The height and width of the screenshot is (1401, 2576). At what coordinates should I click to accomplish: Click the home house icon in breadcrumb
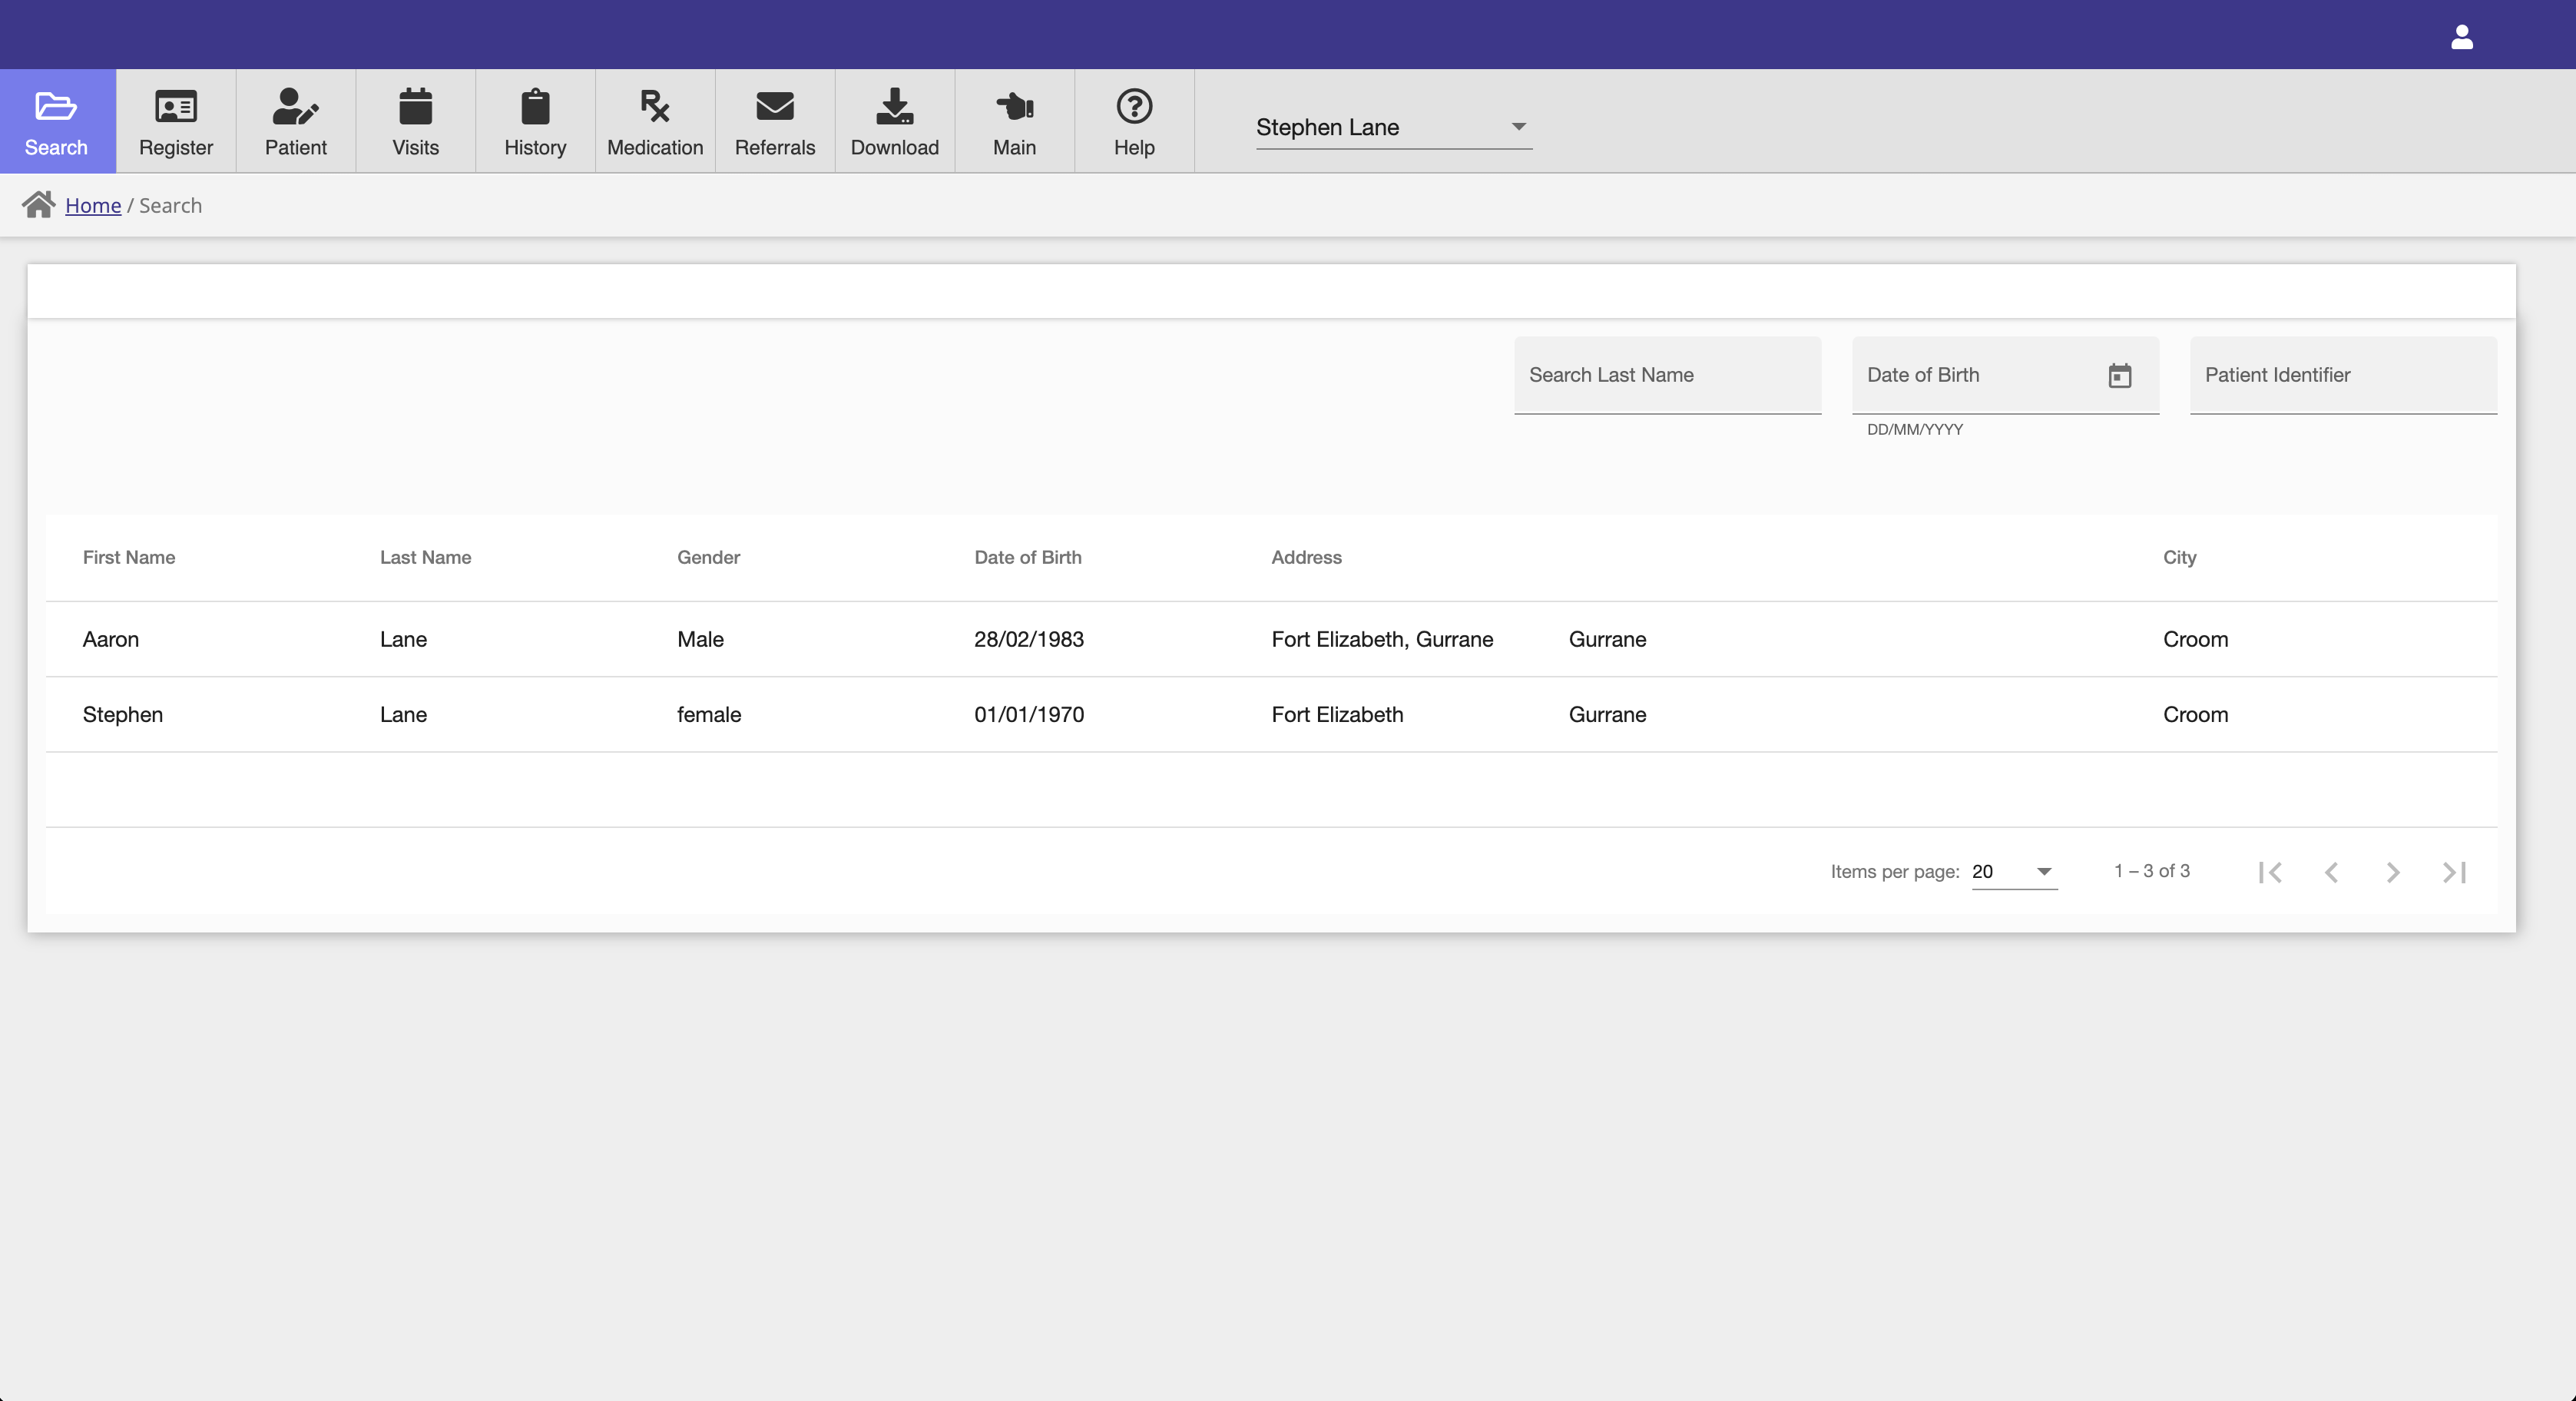39,204
